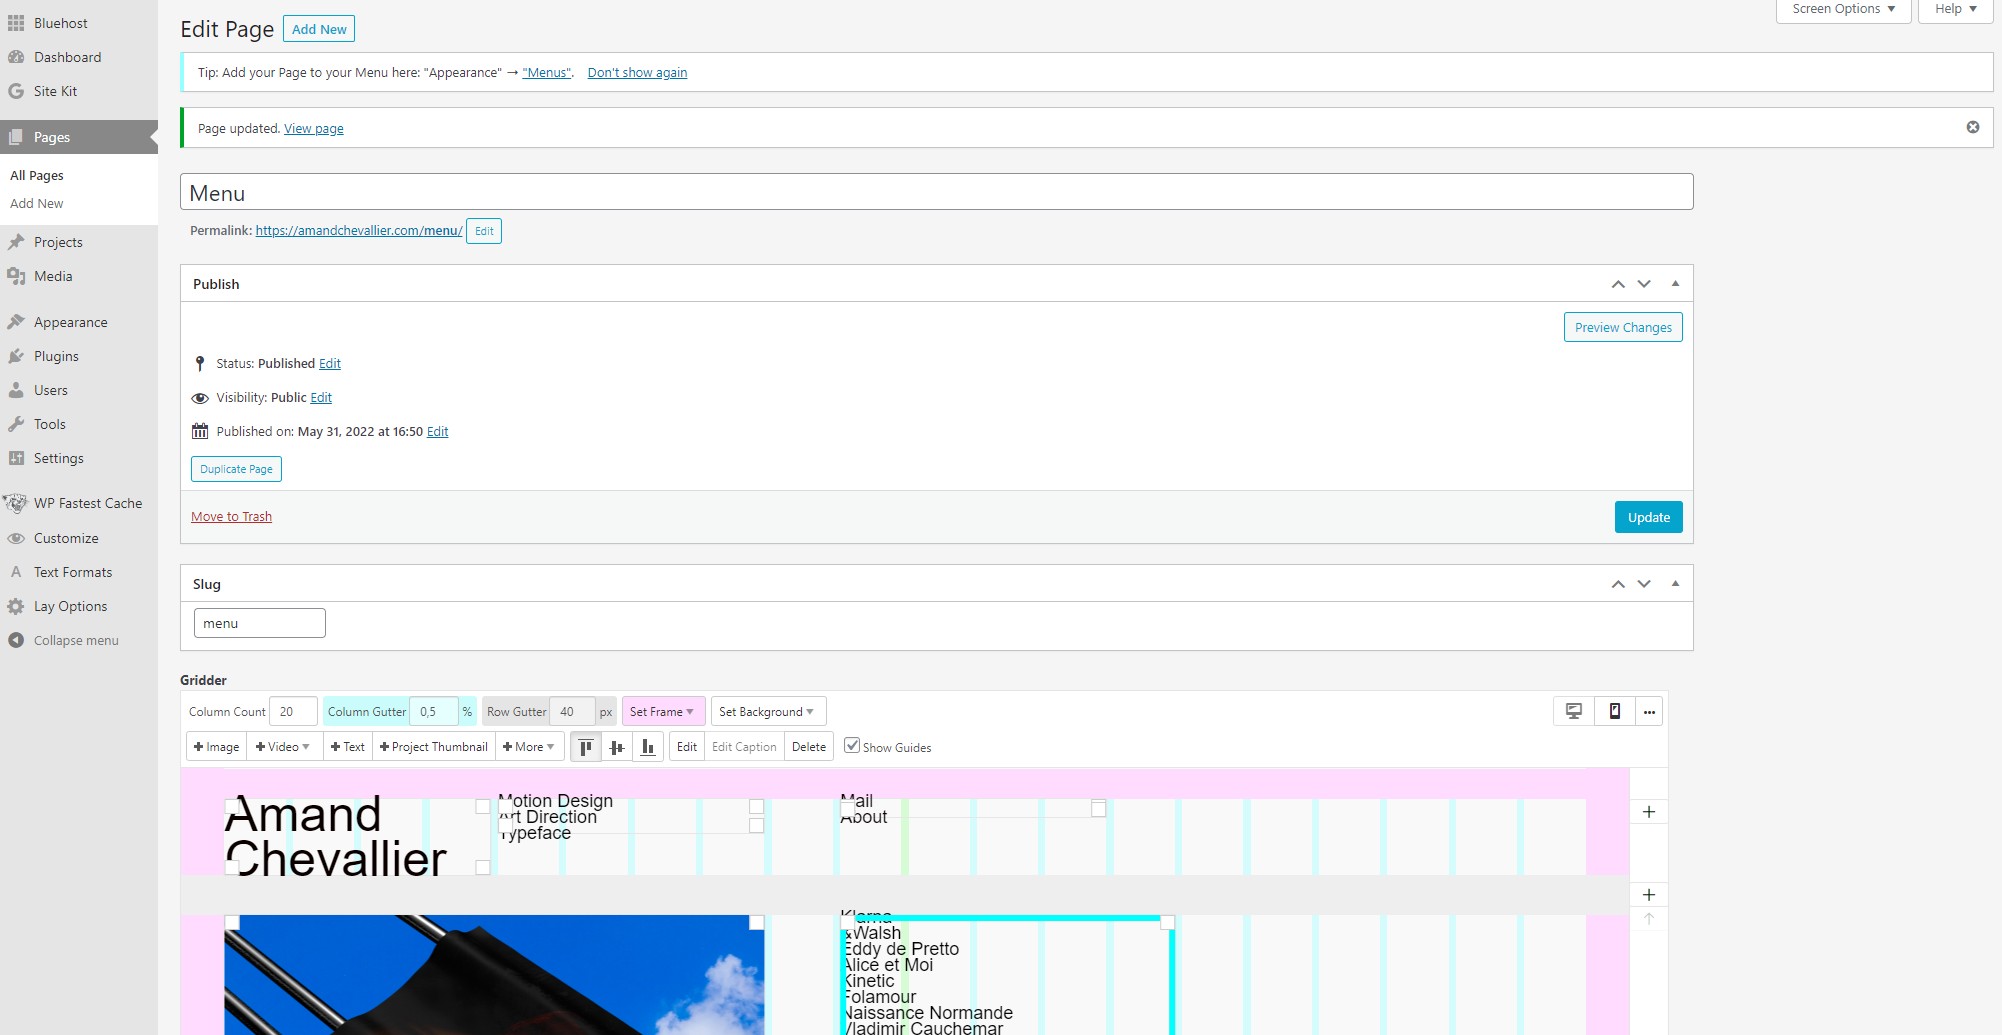Viewport: 2002px width, 1035px height.
Task: Click the Column Count input field
Action: pos(293,711)
